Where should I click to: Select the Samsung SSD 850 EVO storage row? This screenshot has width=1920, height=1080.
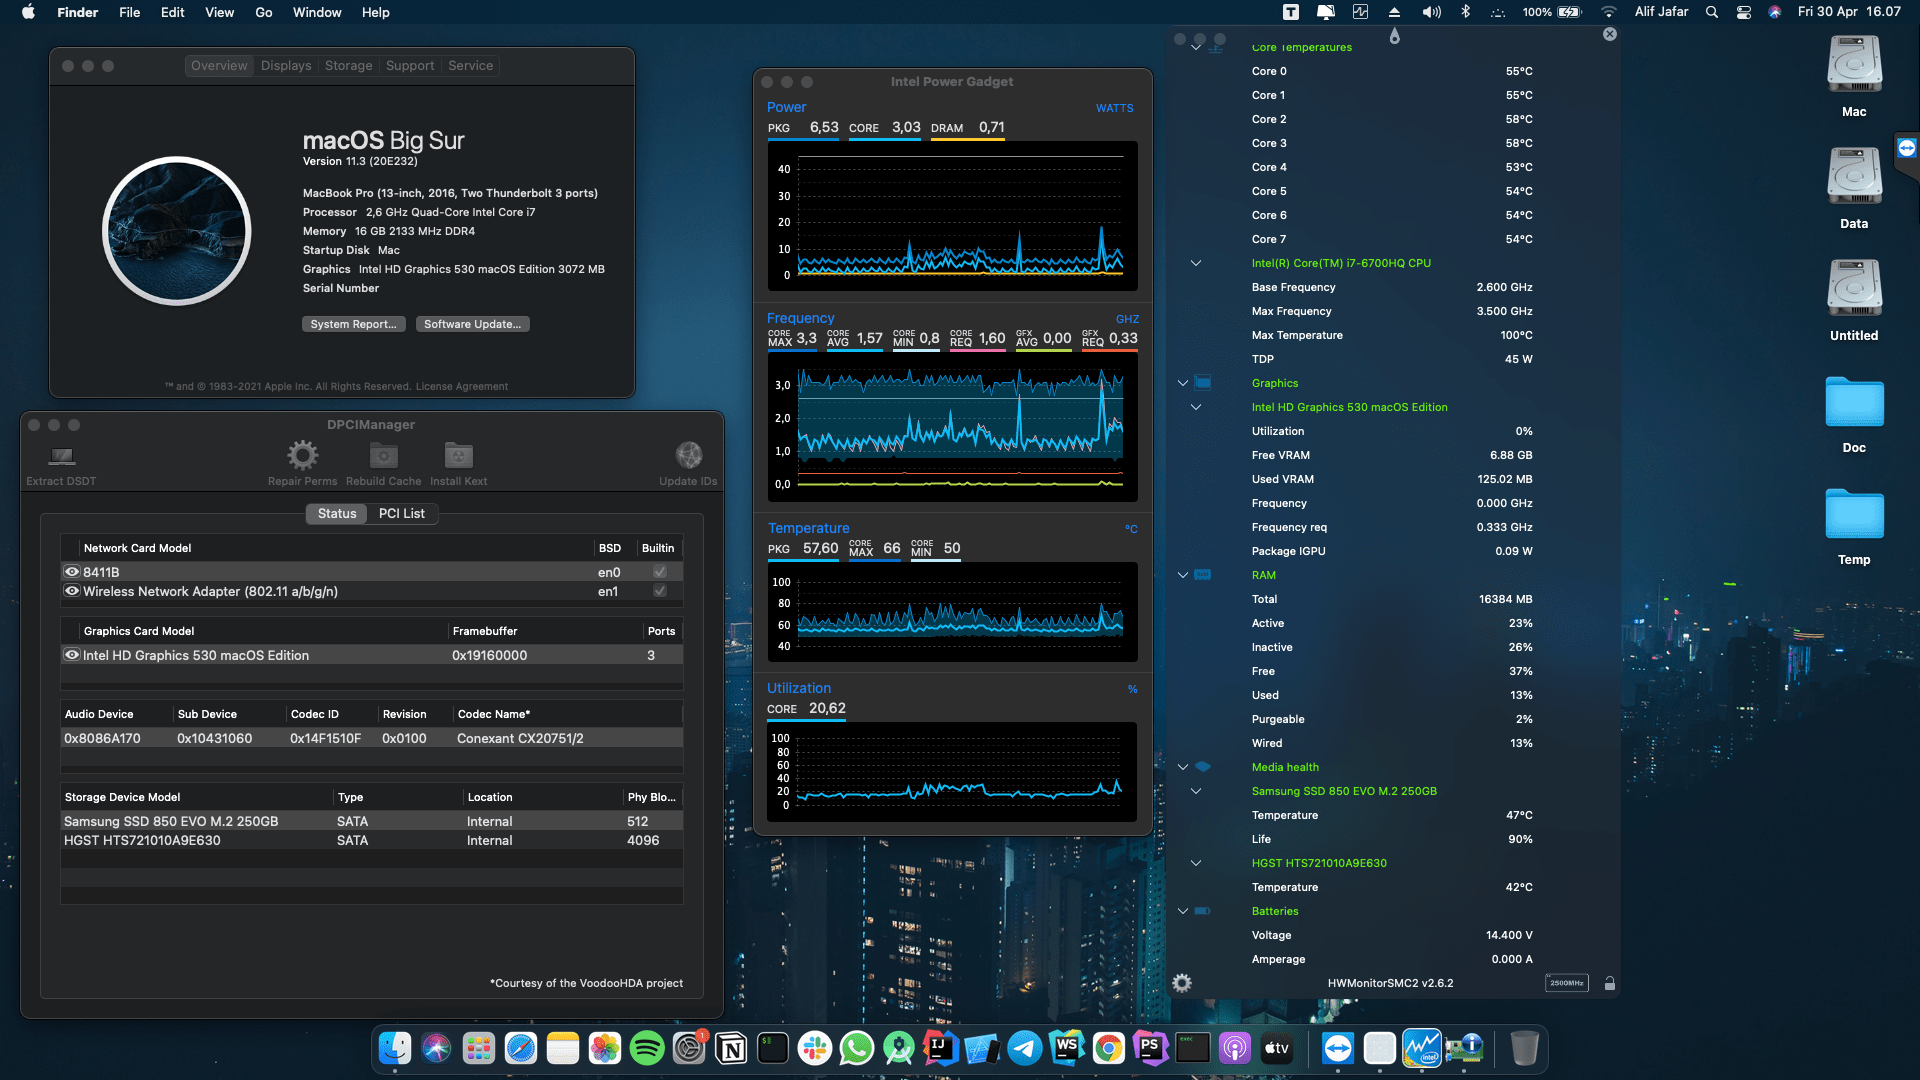[x=372, y=821]
